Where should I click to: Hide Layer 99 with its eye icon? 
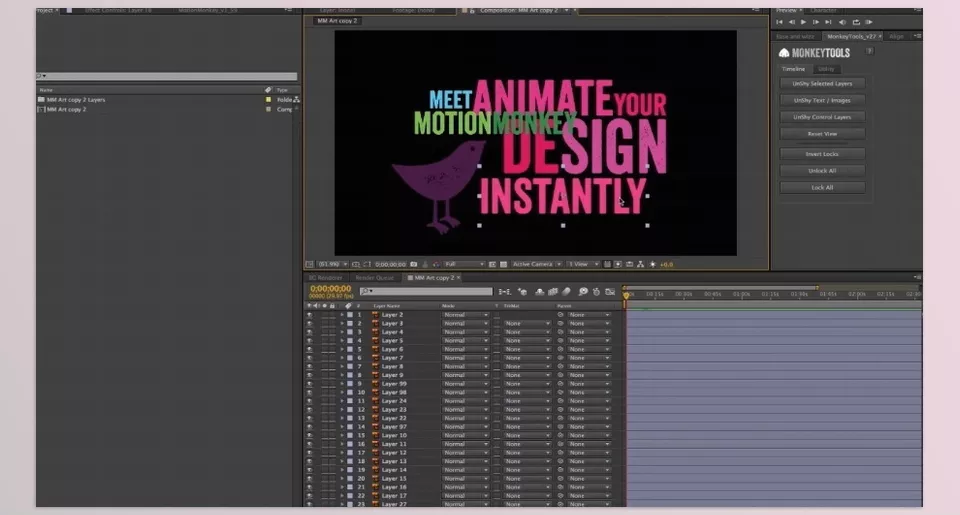pos(309,383)
